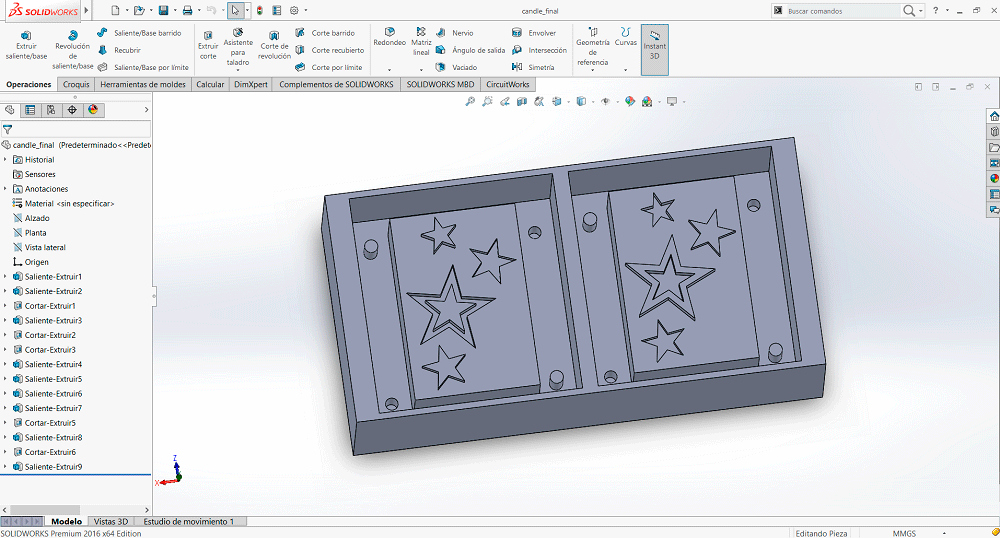Select the Intersección tool
The image size is (1000, 538).
point(539,50)
